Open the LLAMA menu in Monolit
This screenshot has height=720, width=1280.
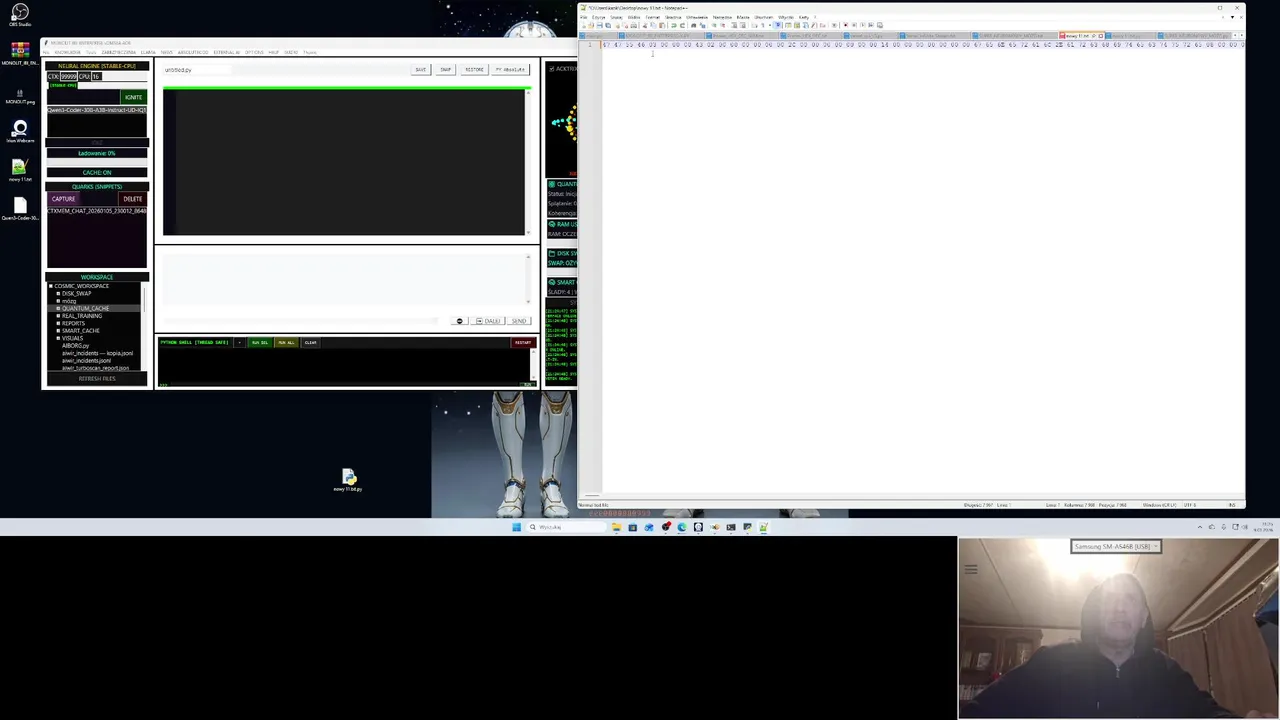point(148,52)
